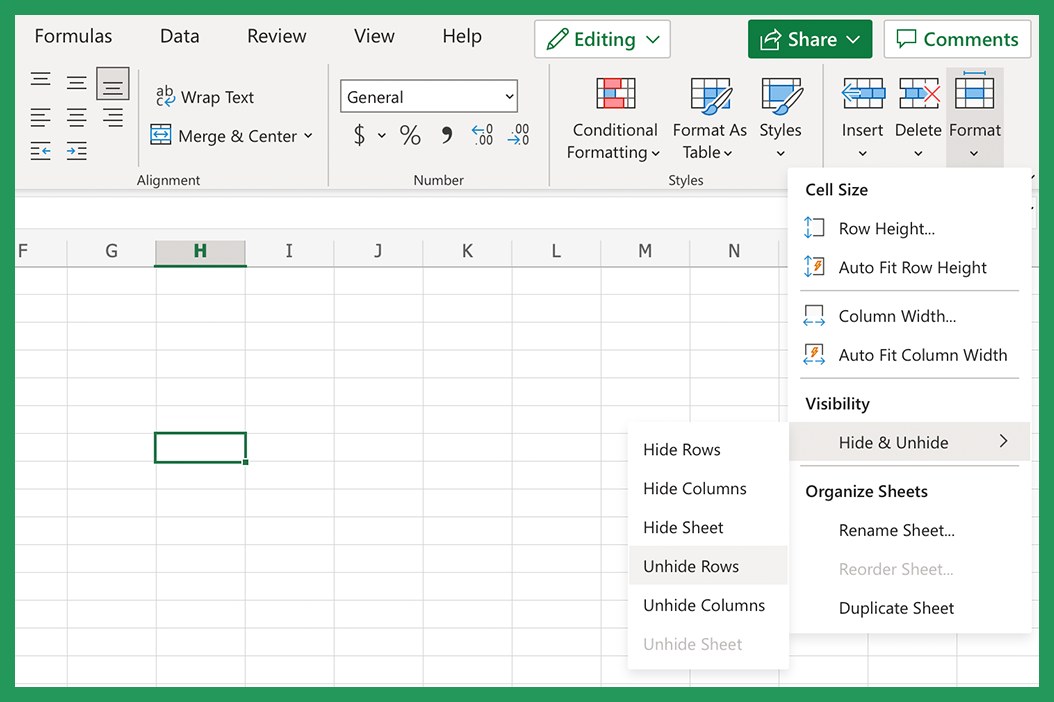Open the Comments panel

[956, 39]
